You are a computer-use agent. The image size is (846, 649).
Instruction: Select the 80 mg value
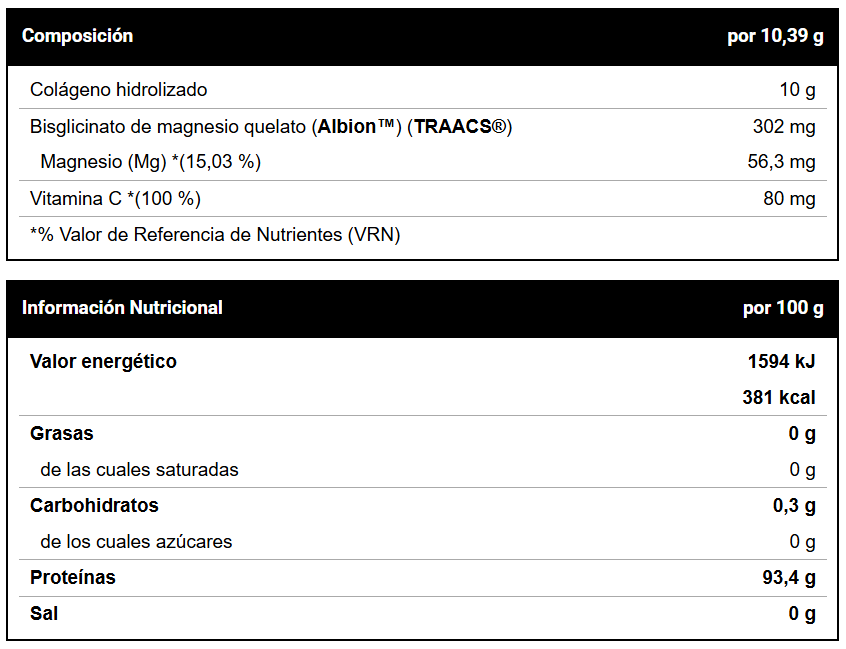coord(789,199)
